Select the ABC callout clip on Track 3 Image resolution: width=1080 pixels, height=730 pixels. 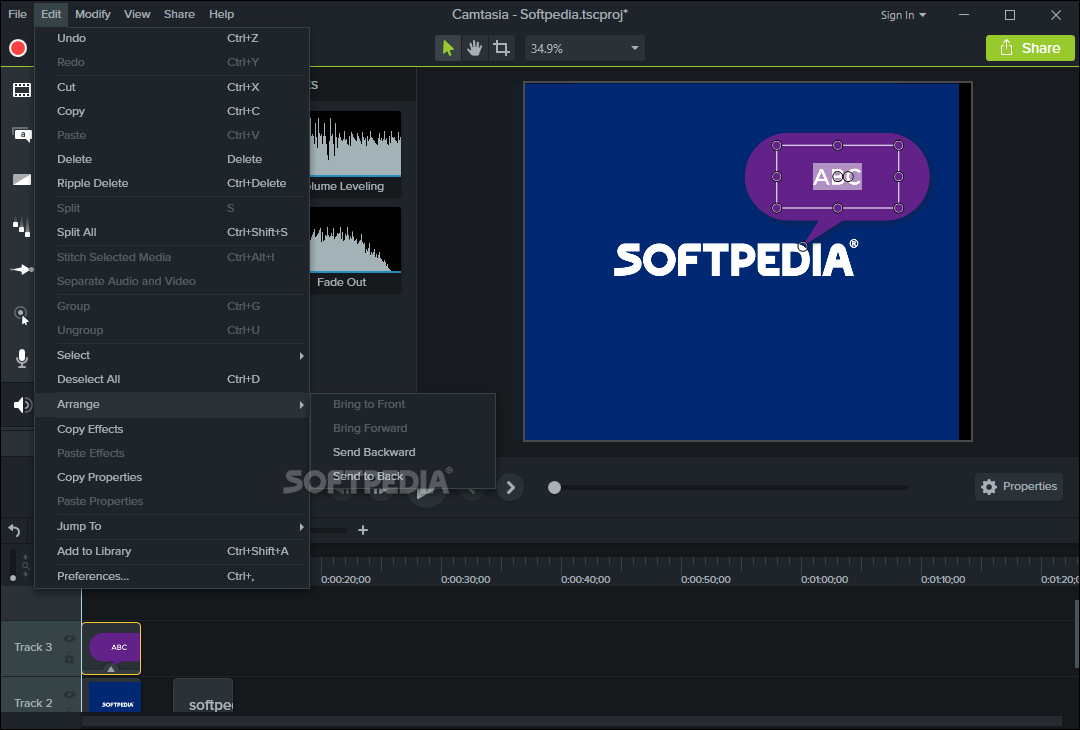click(x=112, y=648)
